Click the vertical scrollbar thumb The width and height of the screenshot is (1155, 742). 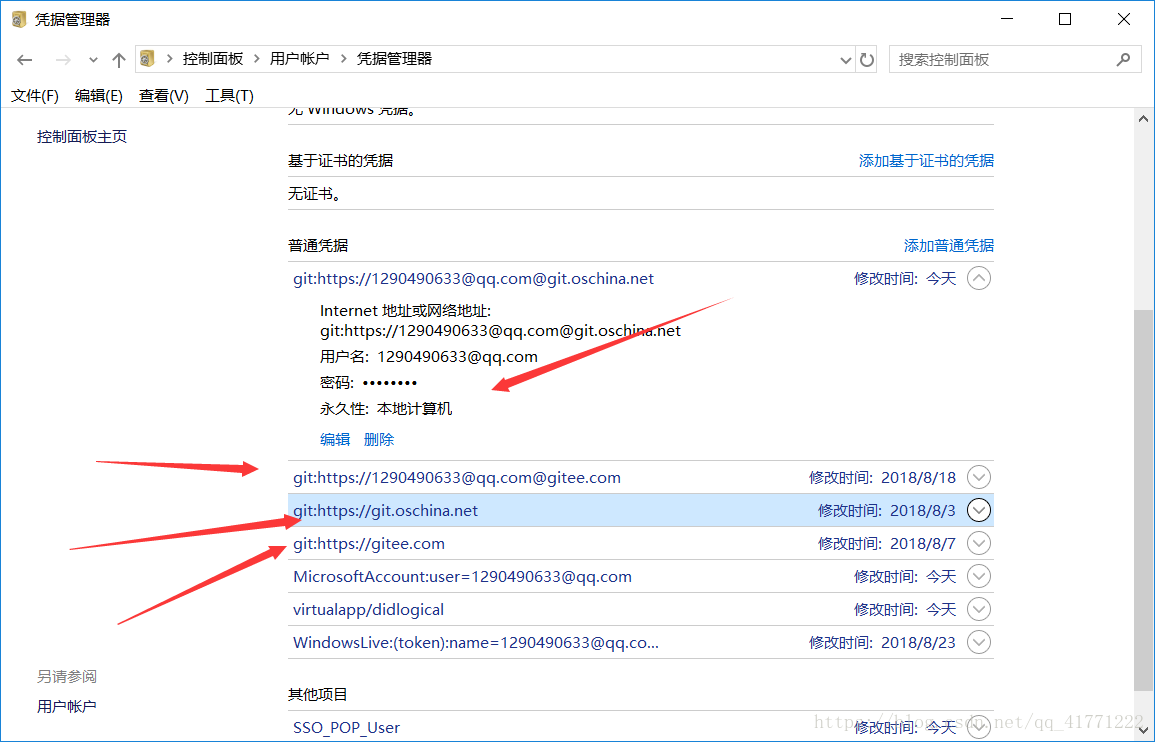click(x=1142, y=501)
